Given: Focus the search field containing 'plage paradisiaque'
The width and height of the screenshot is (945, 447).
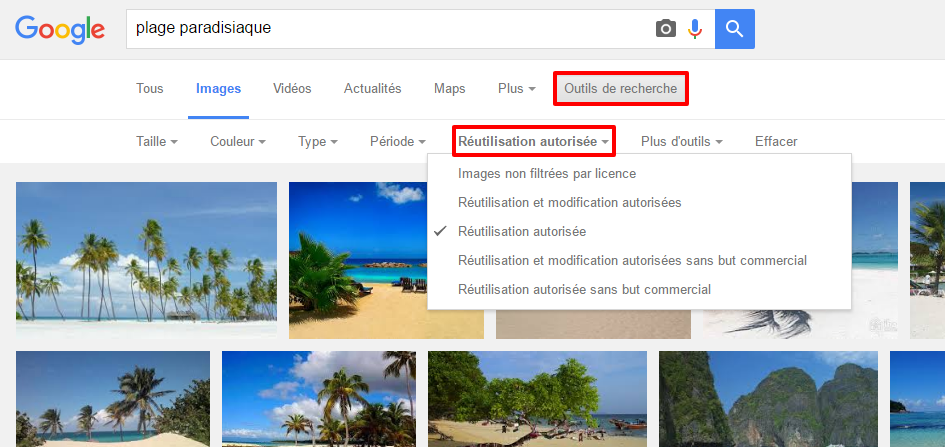Looking at the screenshot, I should [389, 28].
